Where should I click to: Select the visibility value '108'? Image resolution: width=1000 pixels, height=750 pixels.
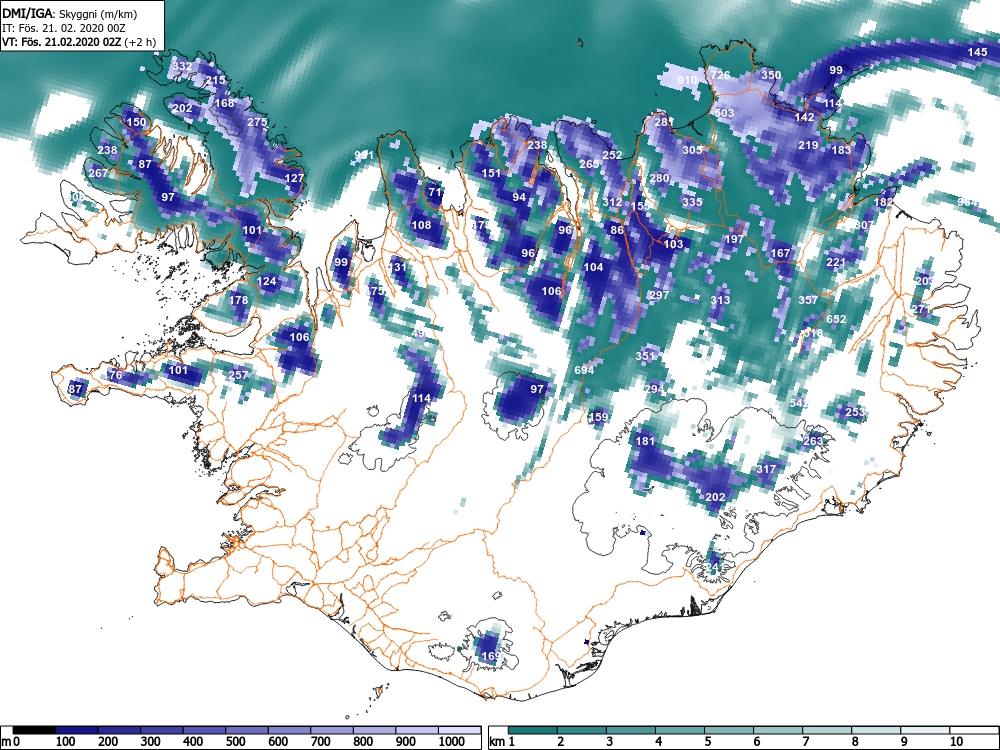click(x=421, y=225)
